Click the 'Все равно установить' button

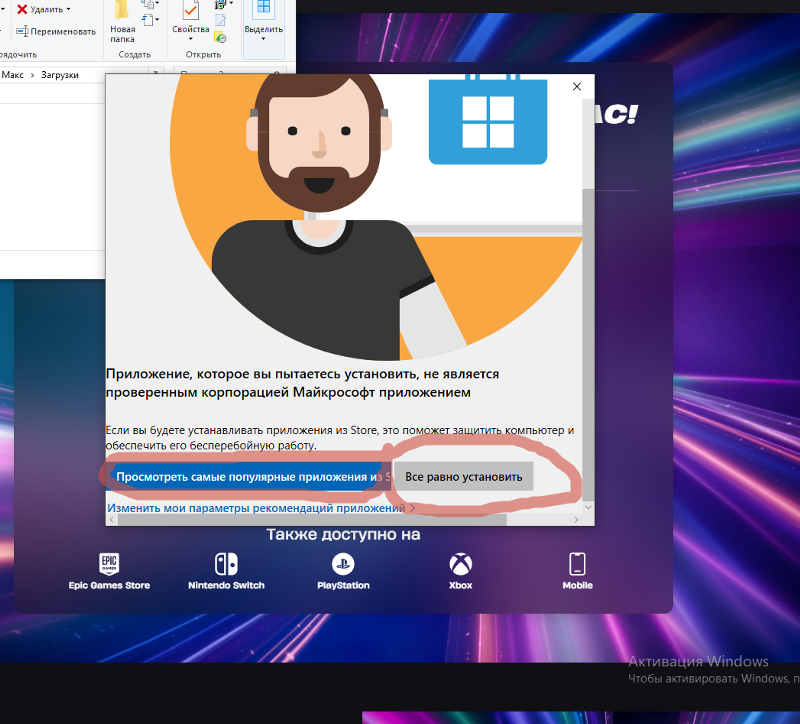(x=463, y=477)
